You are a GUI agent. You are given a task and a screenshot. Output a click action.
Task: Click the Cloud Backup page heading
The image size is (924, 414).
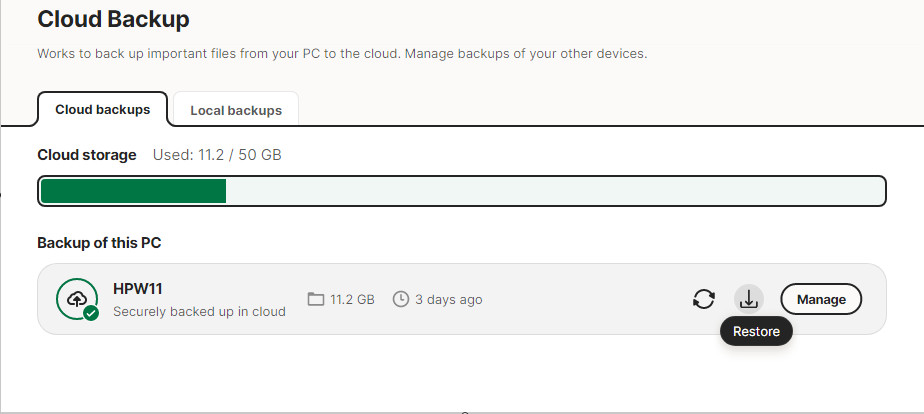(113, 19)
